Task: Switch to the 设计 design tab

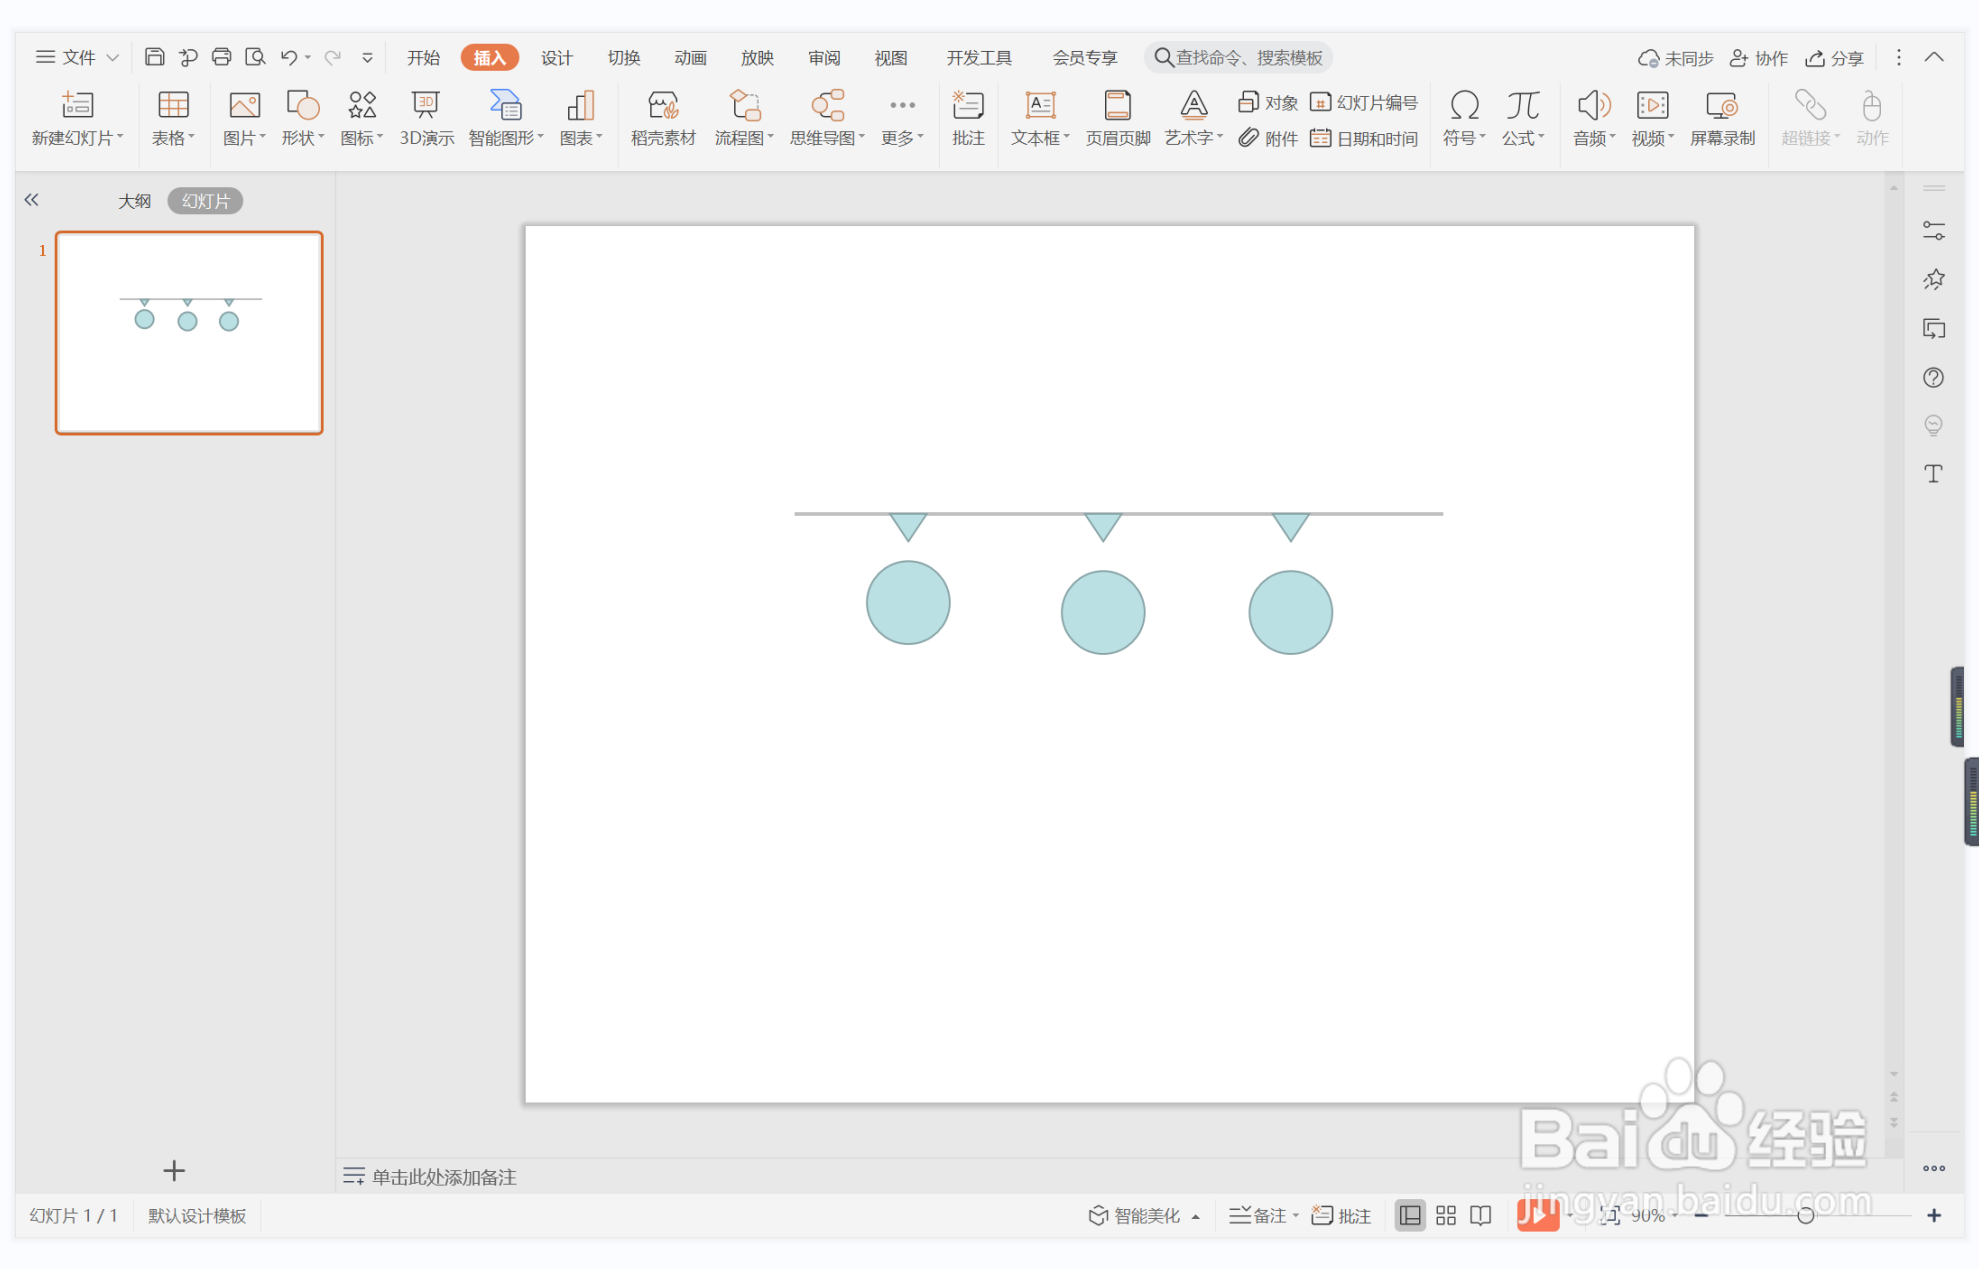Action: coord(556,57)
